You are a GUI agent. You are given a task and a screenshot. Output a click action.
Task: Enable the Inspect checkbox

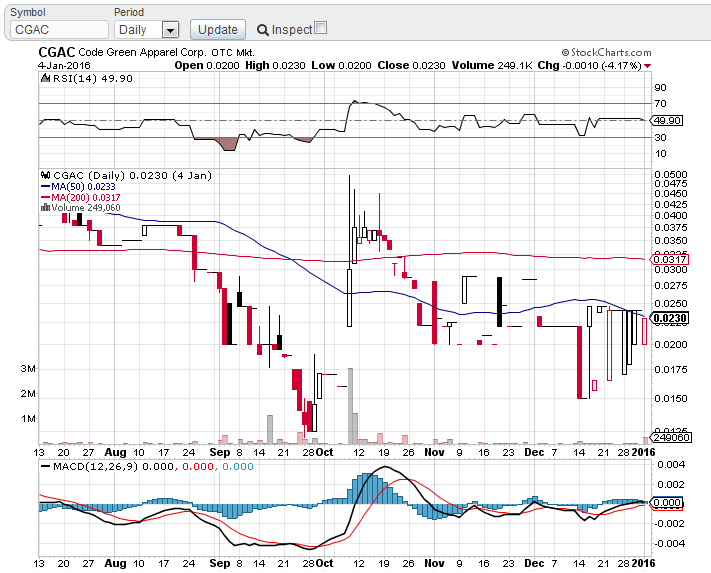(x=321, y=28)
